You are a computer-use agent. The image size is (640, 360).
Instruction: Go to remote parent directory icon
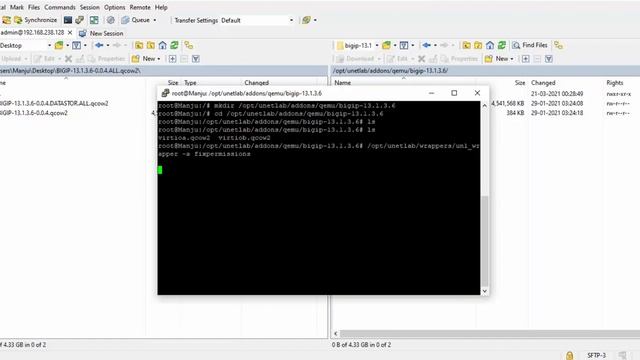(x=466, y=45)
